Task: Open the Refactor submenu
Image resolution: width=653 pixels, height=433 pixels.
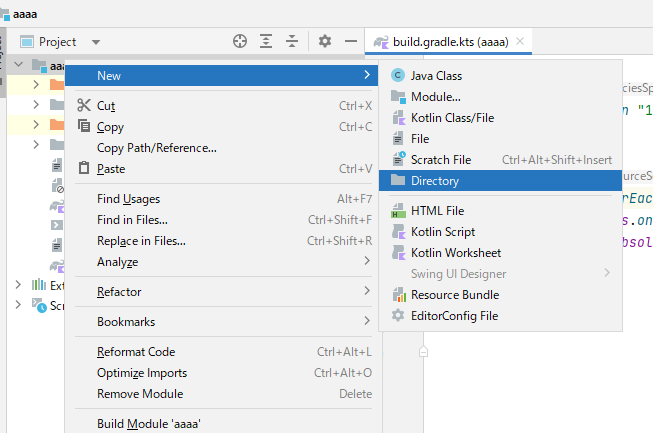Action: 224,292
